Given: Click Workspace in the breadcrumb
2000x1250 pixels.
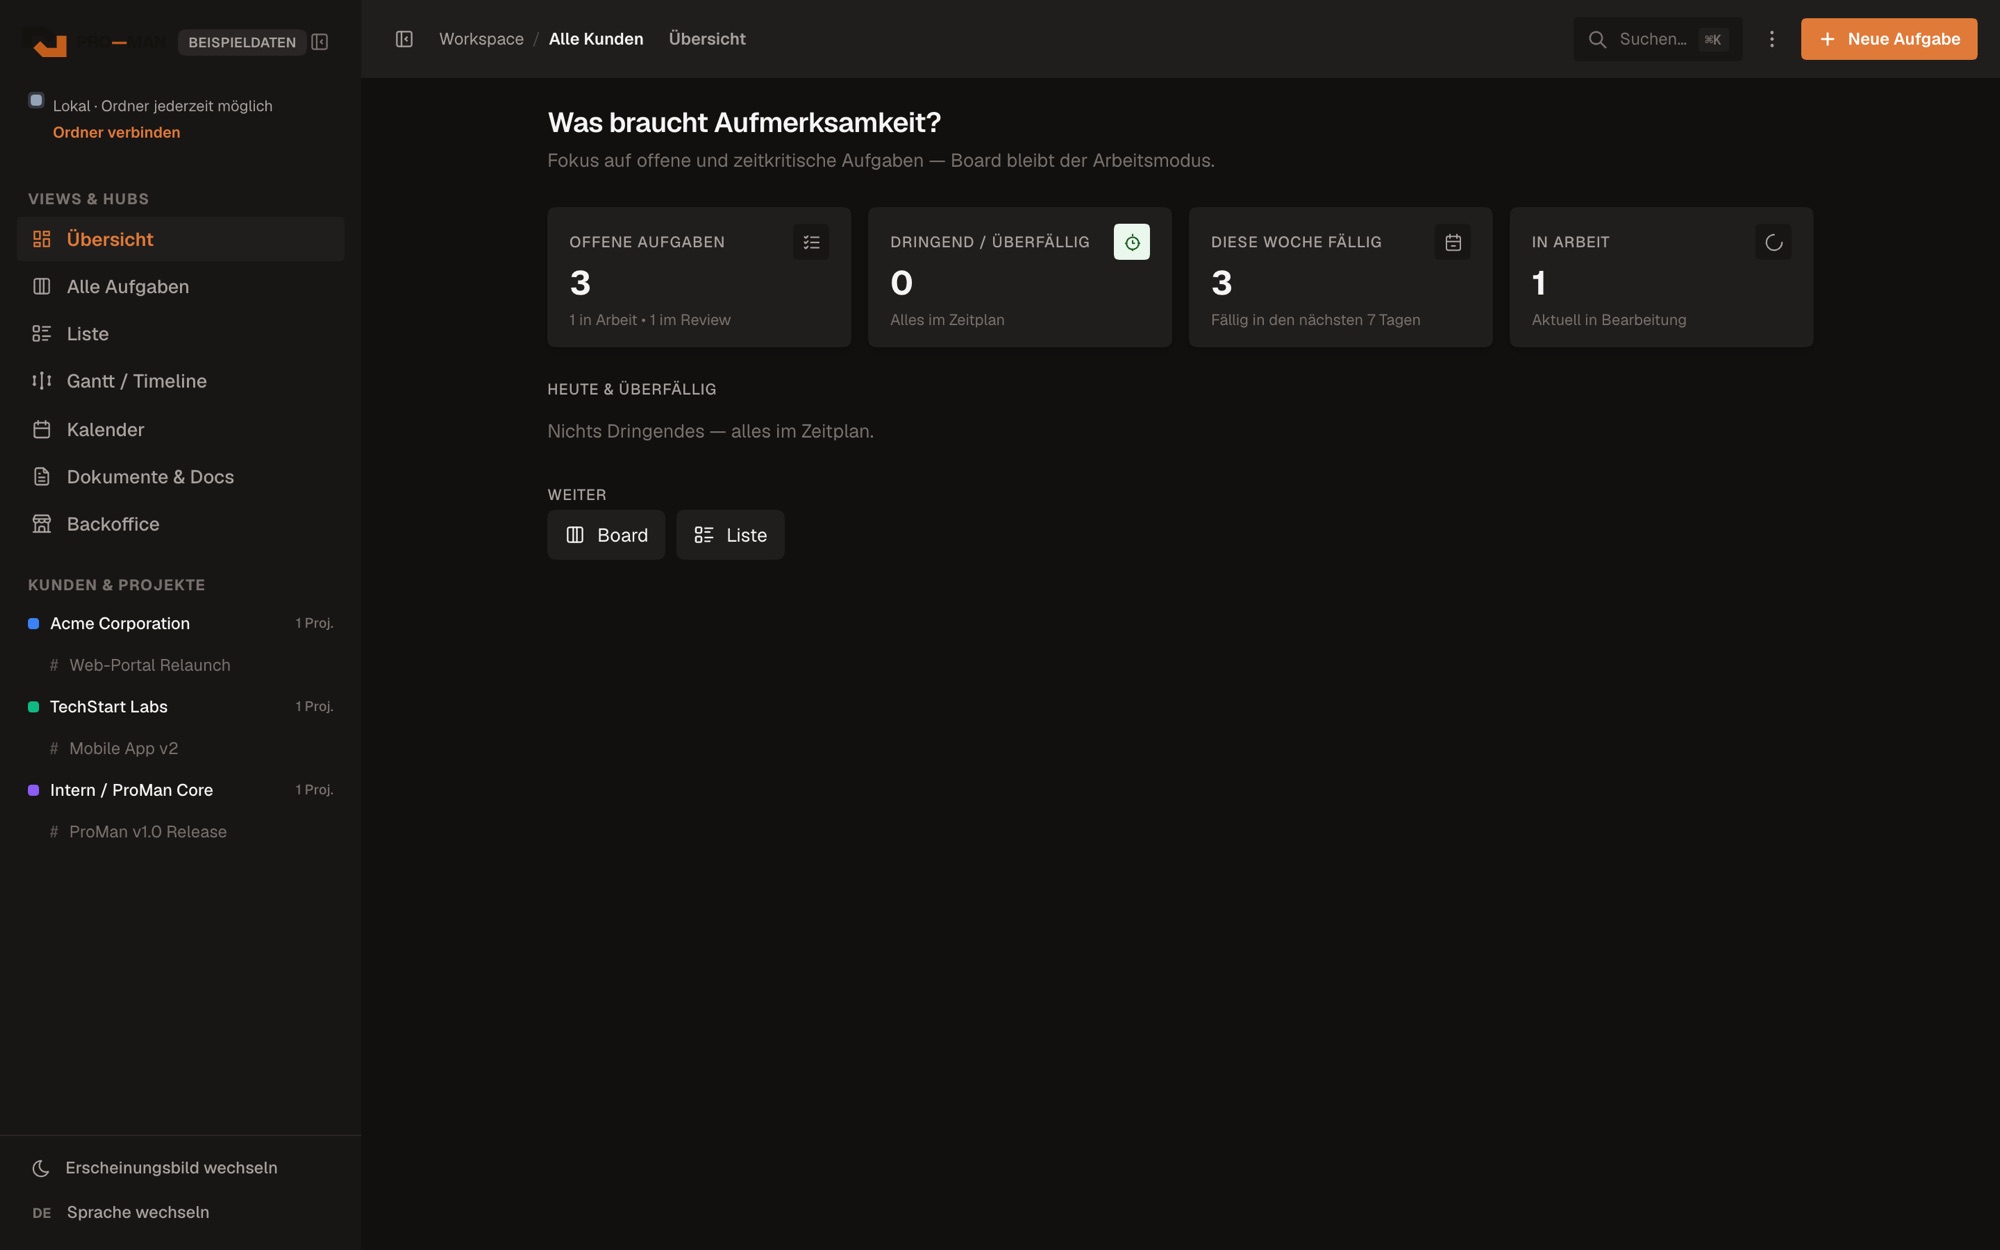Looking at the screenshot, I should pyautogui.click(x=481, y=39).
